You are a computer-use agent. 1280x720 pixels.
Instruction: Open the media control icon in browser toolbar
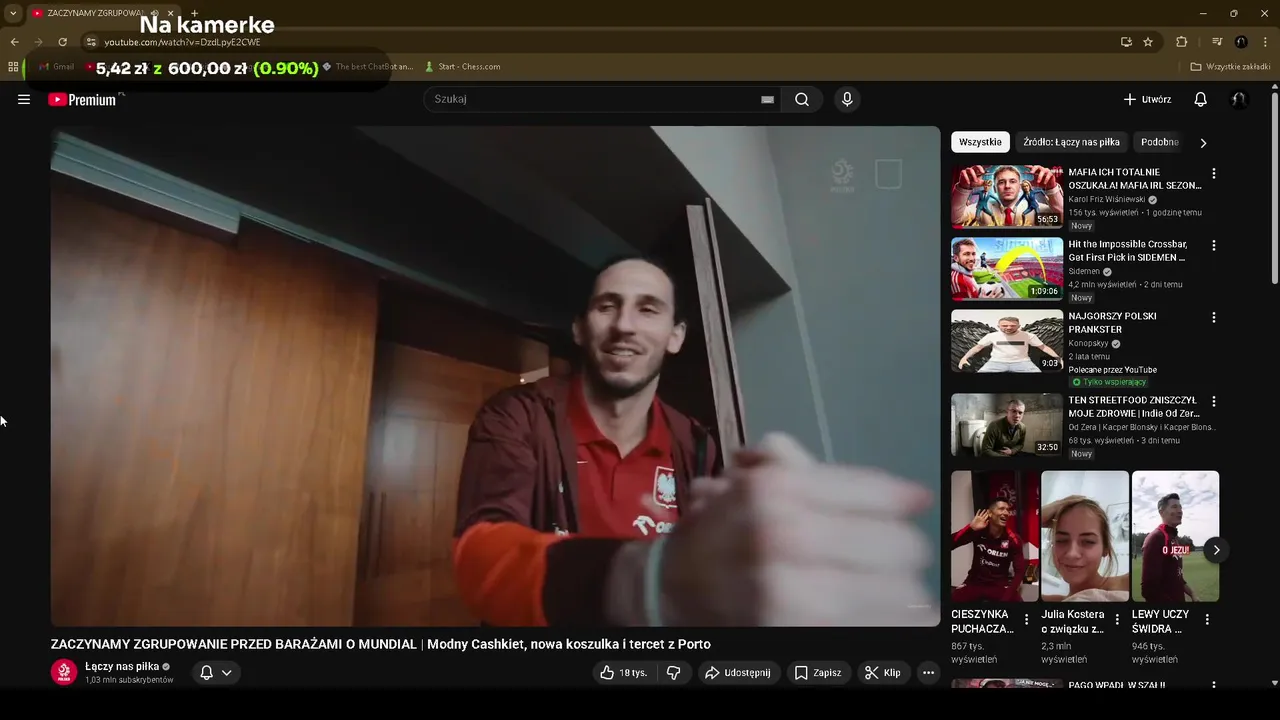tap(1217, 42)
